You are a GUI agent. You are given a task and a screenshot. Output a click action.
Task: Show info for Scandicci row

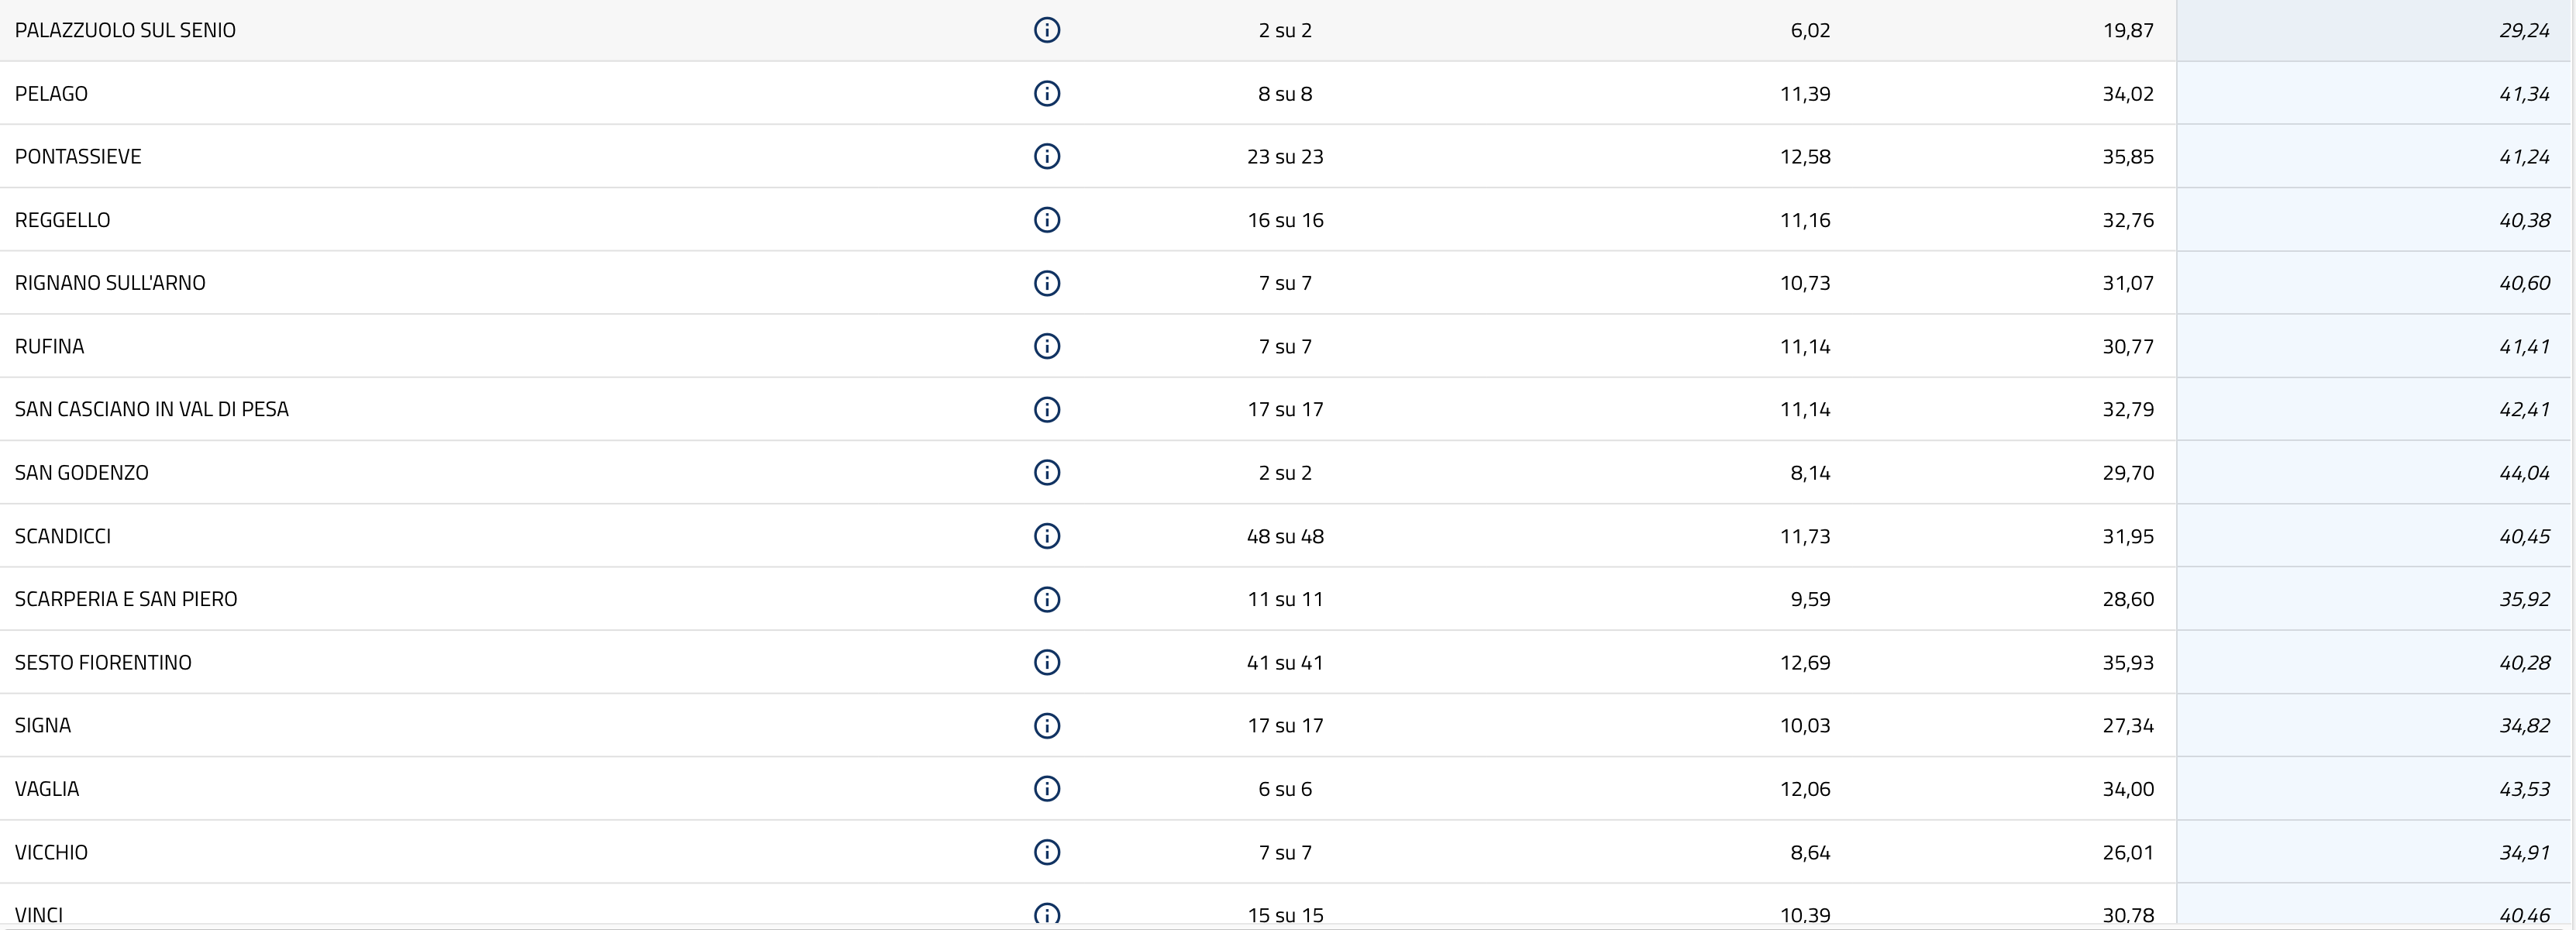tap(1046, 536)
